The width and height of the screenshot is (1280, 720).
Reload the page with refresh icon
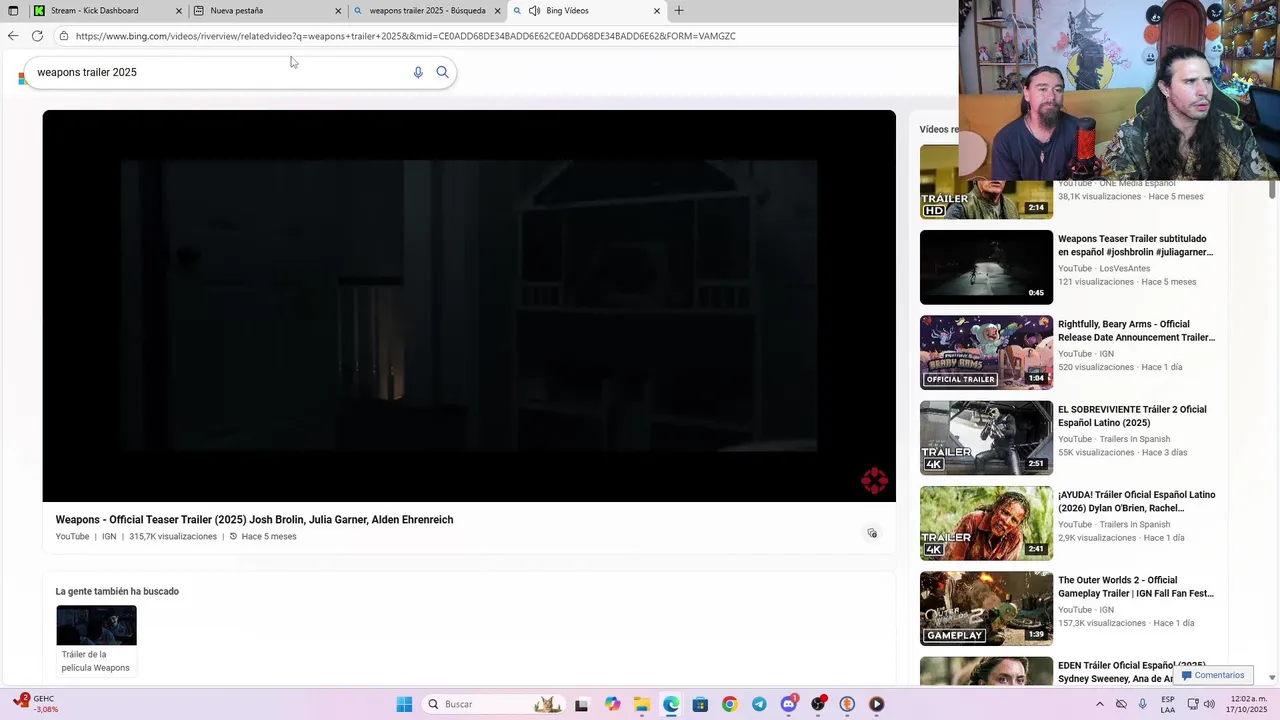[x=37, y=36]
